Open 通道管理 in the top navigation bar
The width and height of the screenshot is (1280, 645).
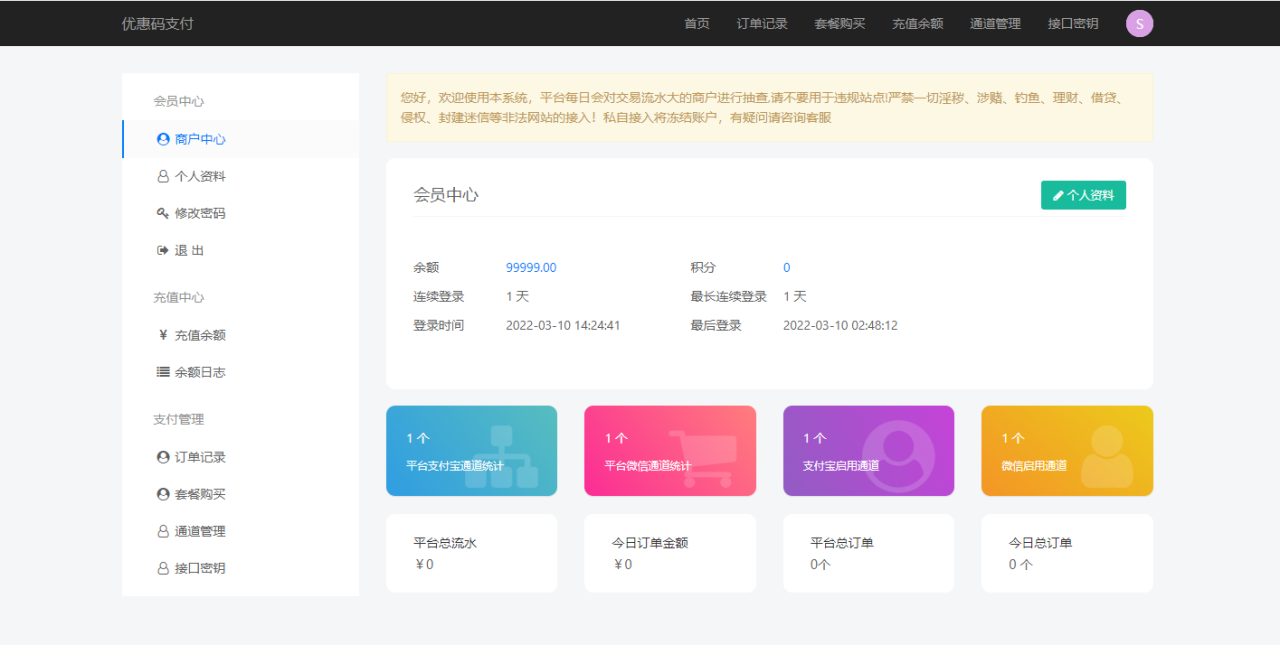point(995,24)
